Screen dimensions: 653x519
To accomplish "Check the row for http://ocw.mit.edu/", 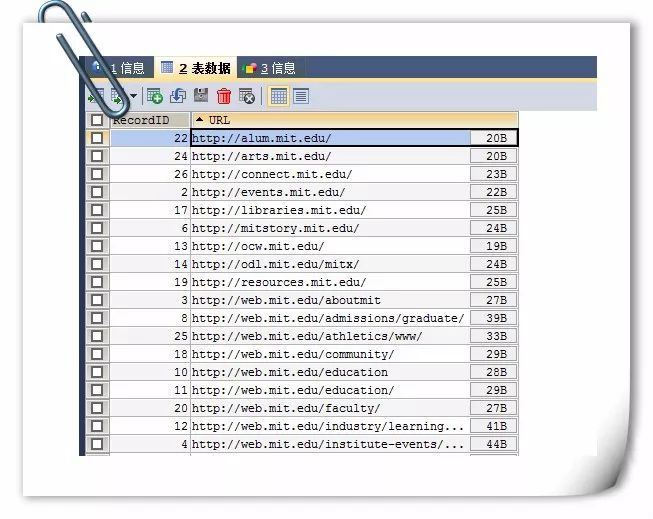I will [97, 246].
